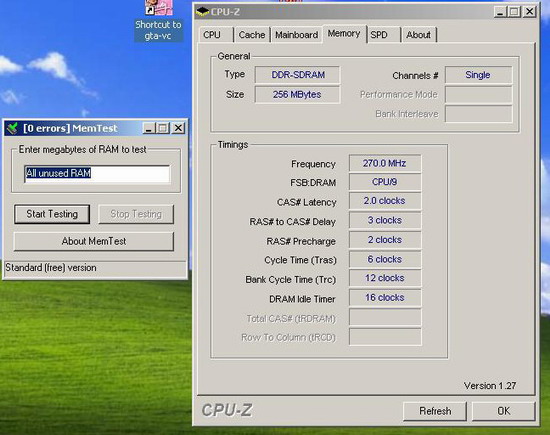
Task: Click the CPU/9 FSB:DRAM value
Action: click(x=385, y=182)
